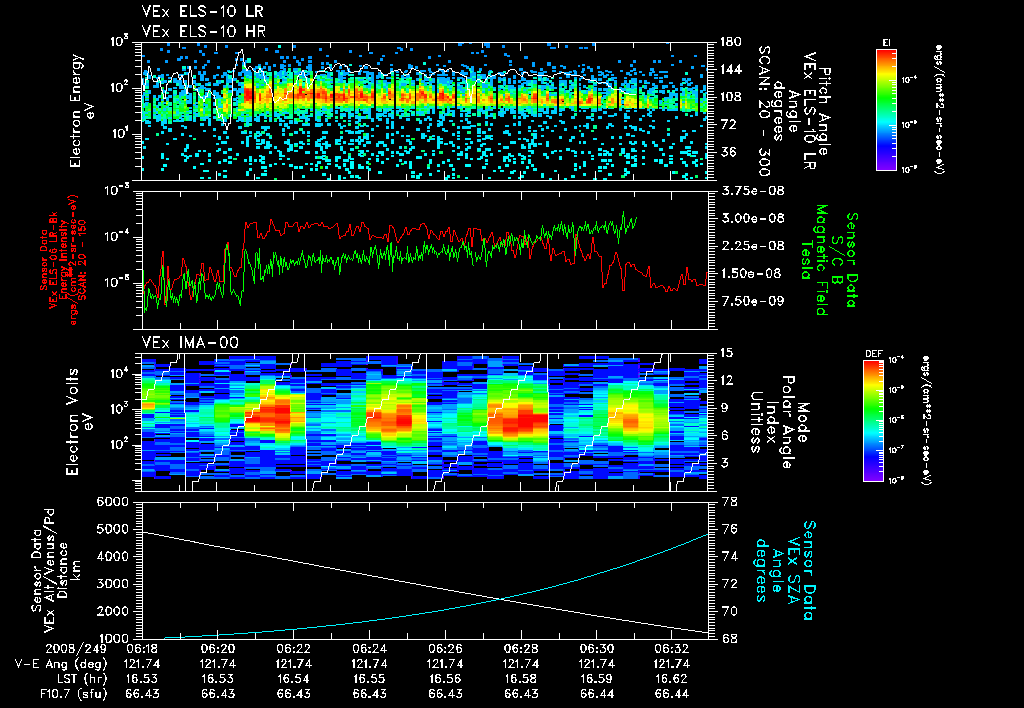This screenshot has width=1024, height=708.
Task: Click the 36 pitch angle tick label
Action: pos(728,152)
